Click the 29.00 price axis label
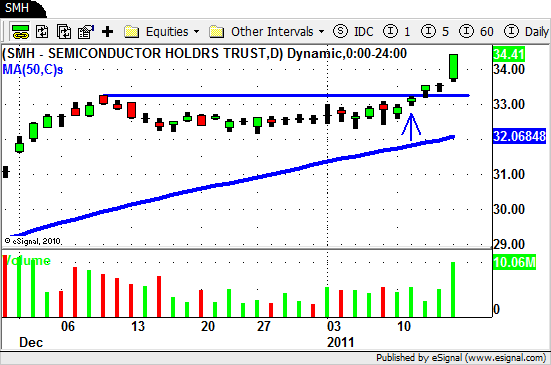Viewport: 551px width, 365px height. (509, 244)
